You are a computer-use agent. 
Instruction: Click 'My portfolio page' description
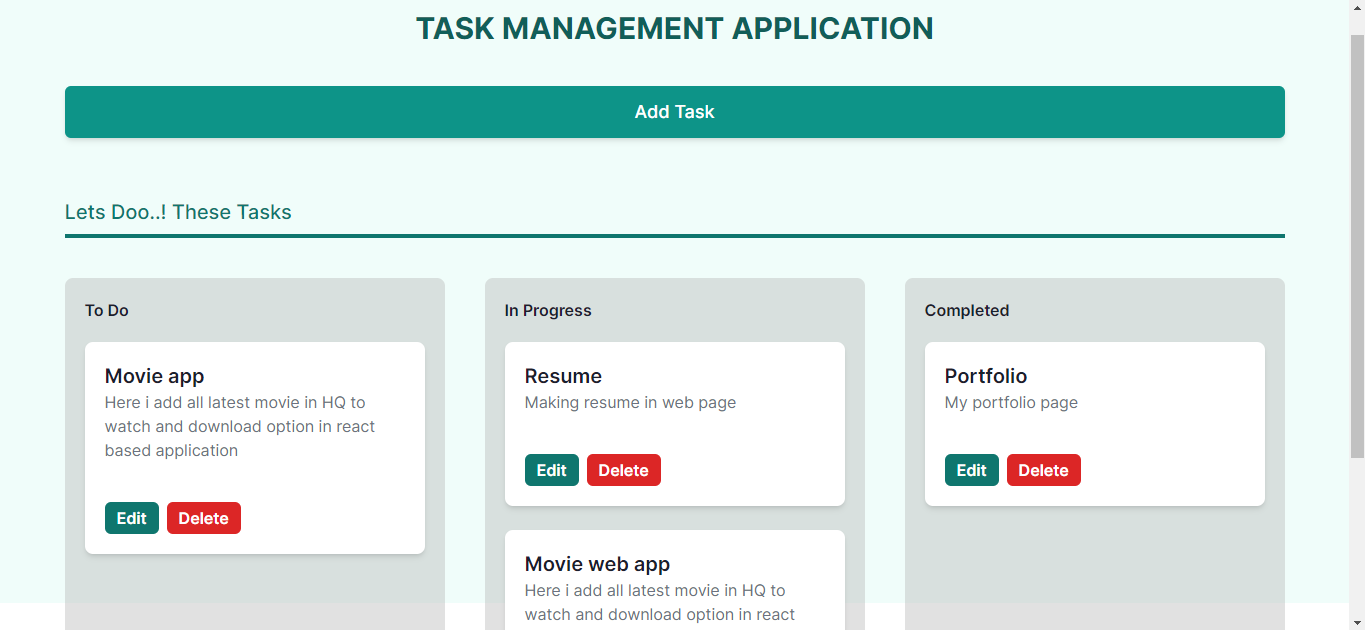[1011, 403]
